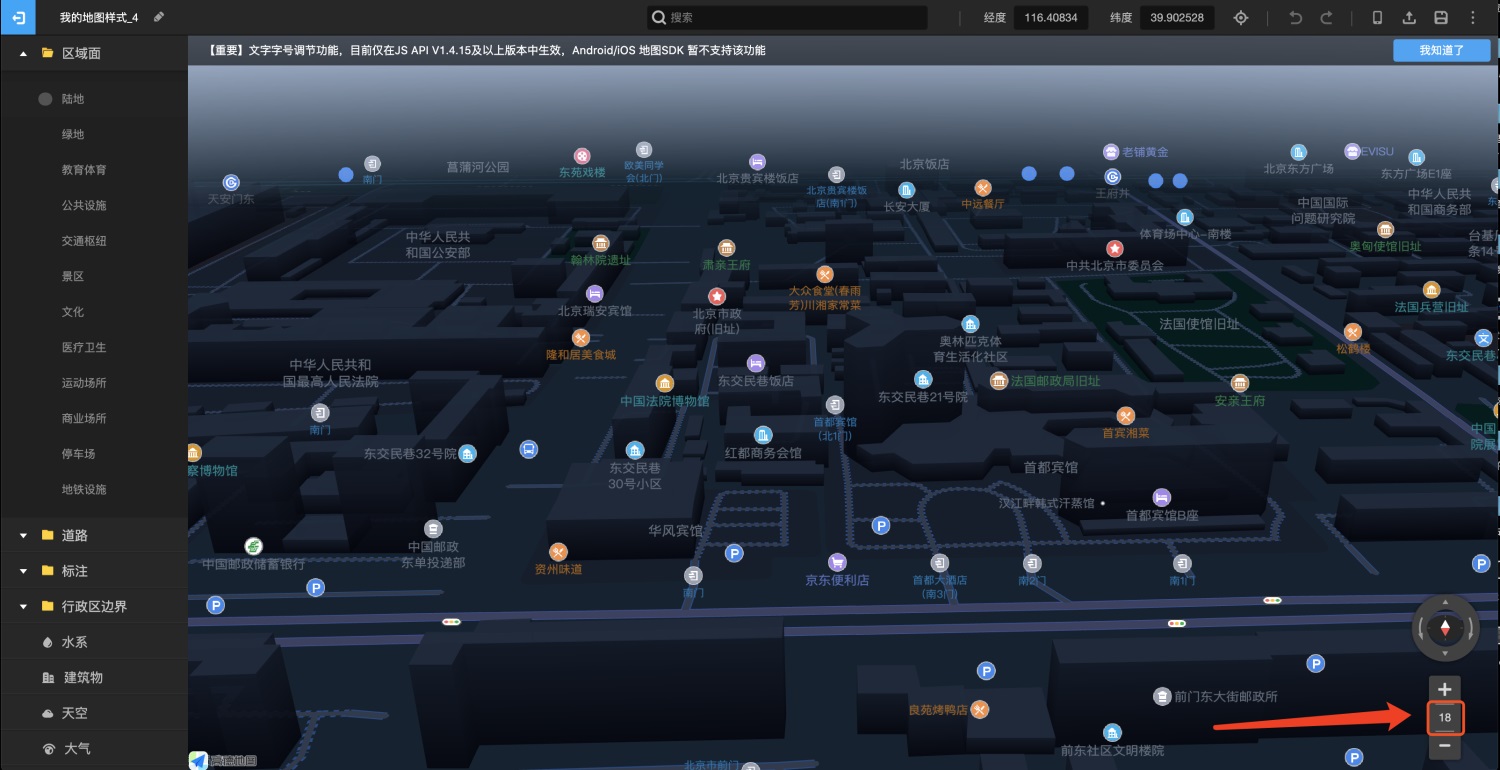Click the 首都宾馆 label on the map

1051,467
